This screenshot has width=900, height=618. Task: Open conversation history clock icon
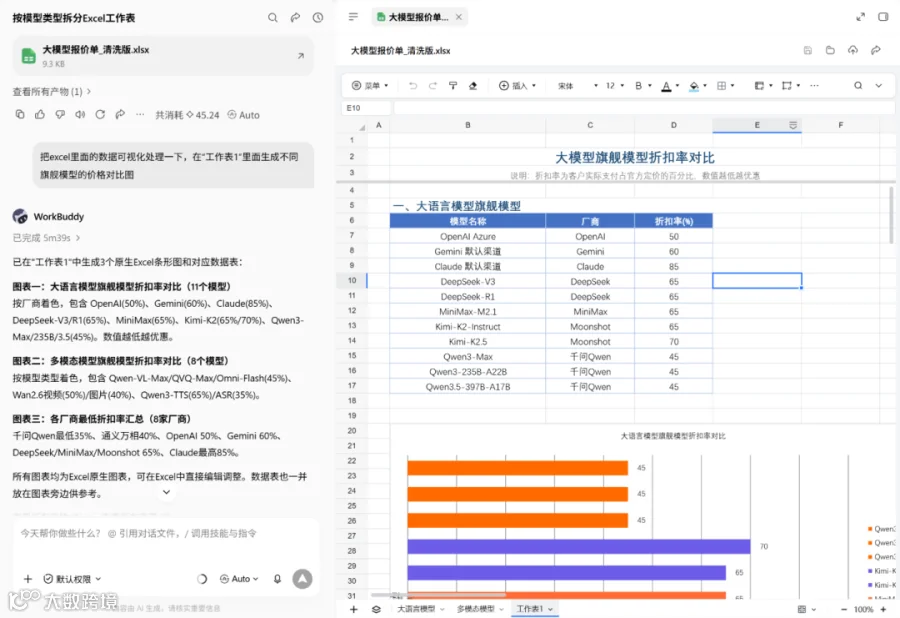318,18
